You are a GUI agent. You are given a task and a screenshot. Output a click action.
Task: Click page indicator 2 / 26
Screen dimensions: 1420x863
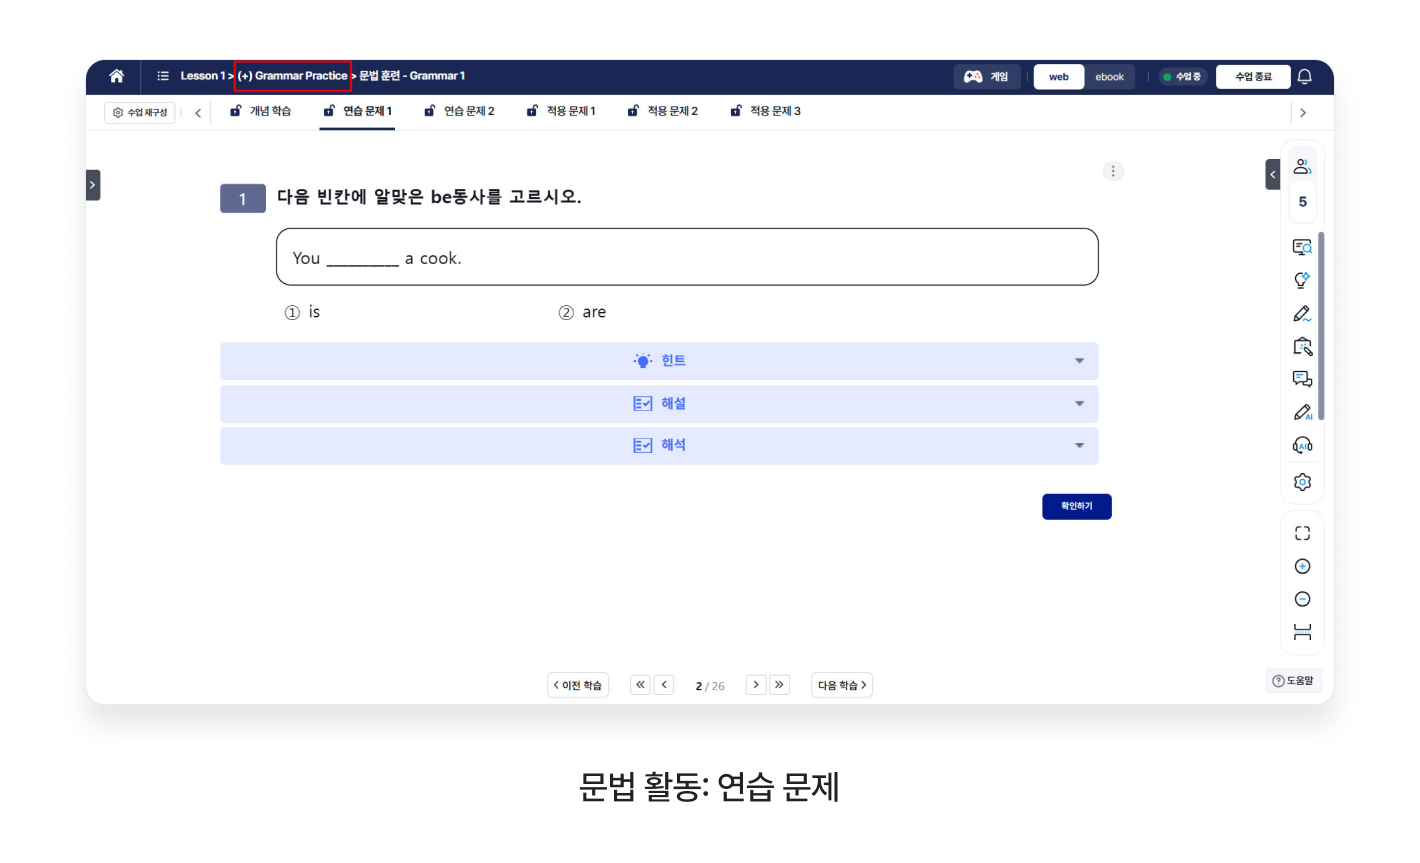710,686
